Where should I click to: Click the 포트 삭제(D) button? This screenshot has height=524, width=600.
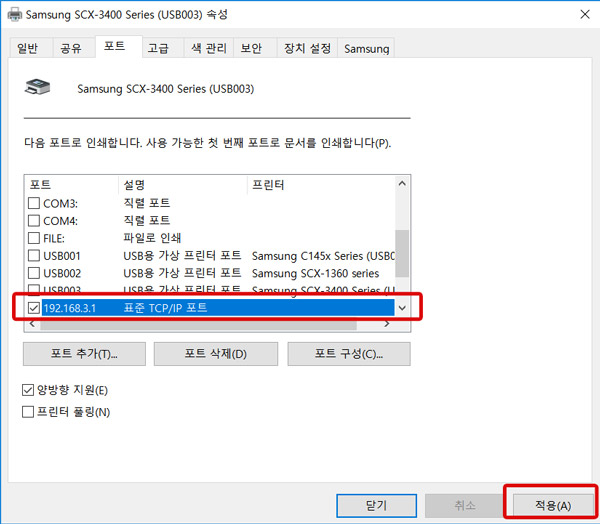[216, 354]
